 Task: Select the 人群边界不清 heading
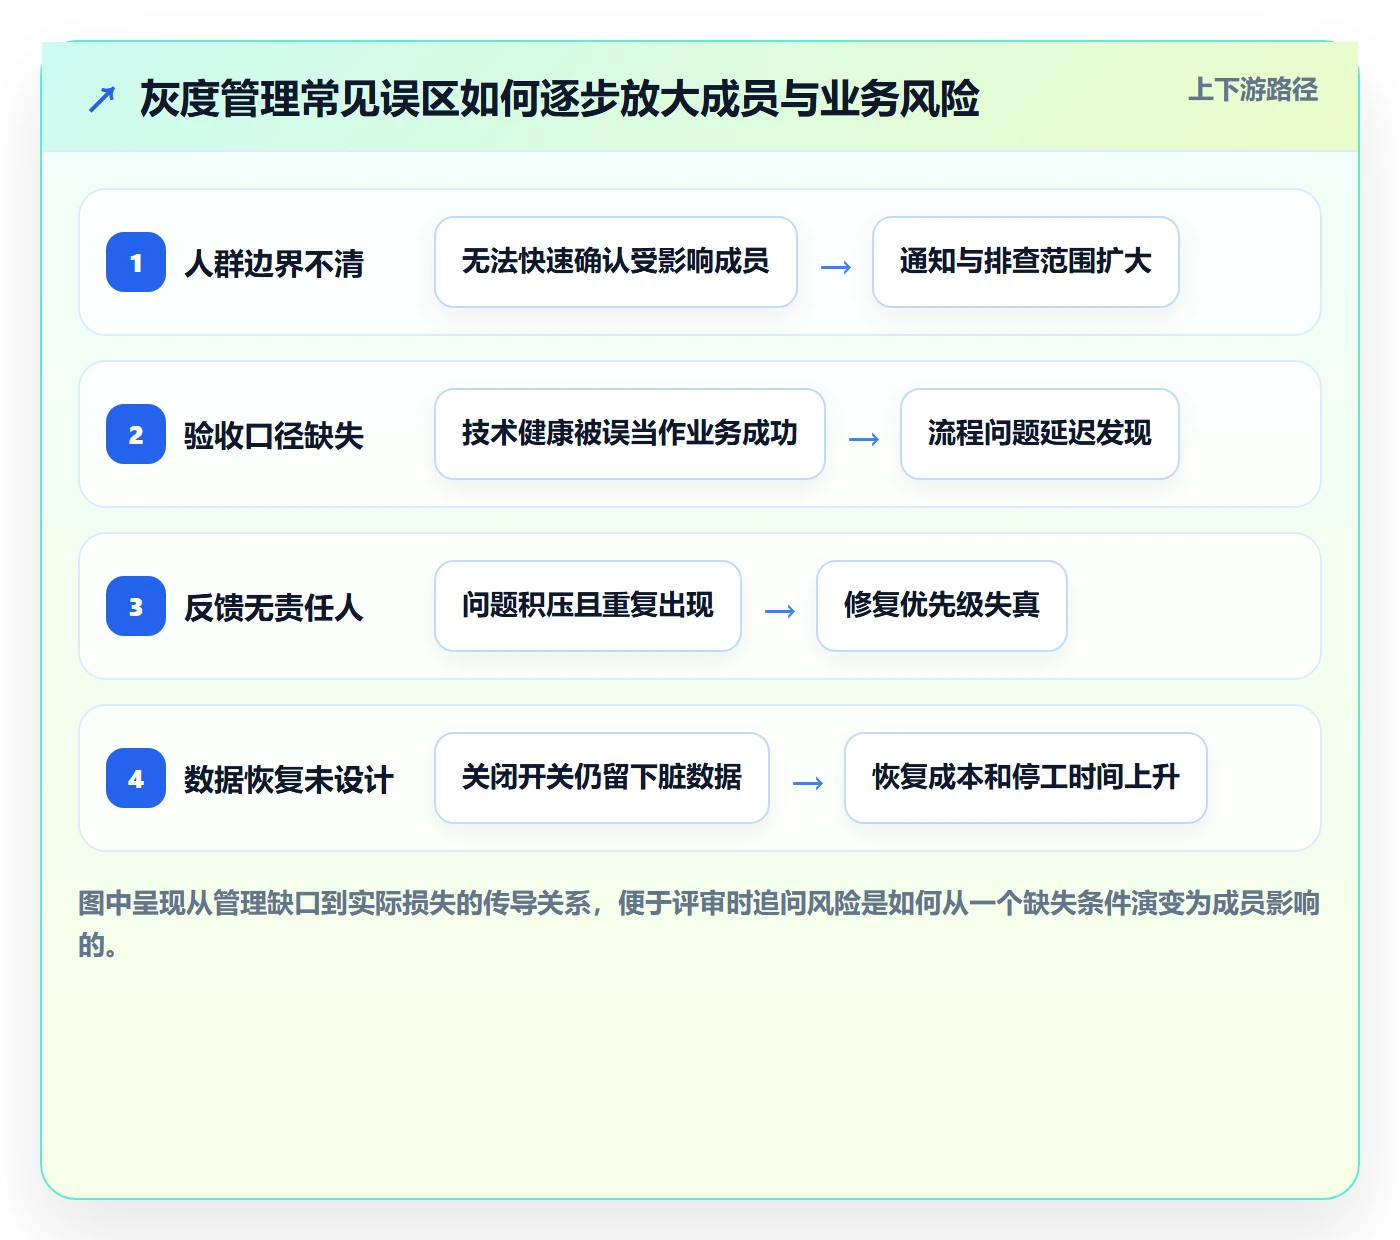[274, 264]
